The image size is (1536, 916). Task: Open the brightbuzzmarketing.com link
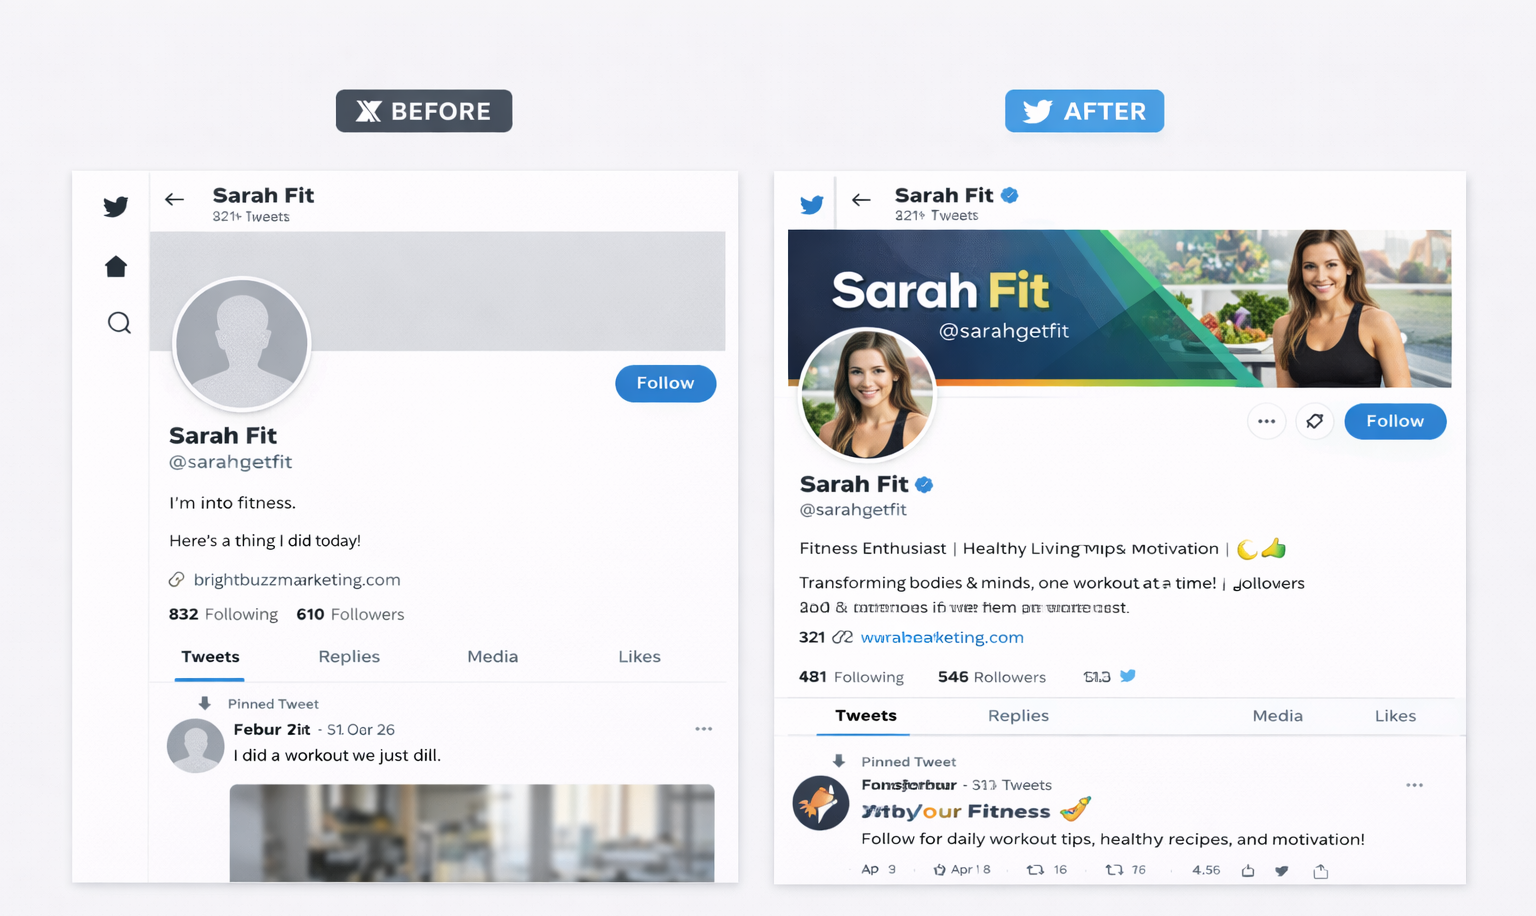(297, 580)
